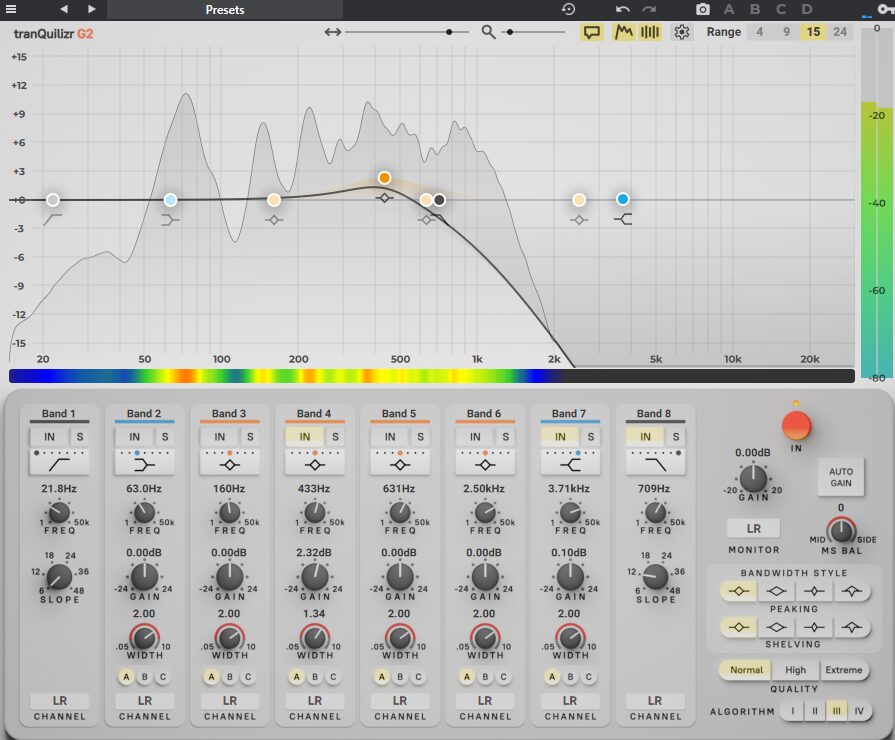895x740 pixels.
Task: Select the orange Band 4 node on graph
Action: (x=384, y=178)
